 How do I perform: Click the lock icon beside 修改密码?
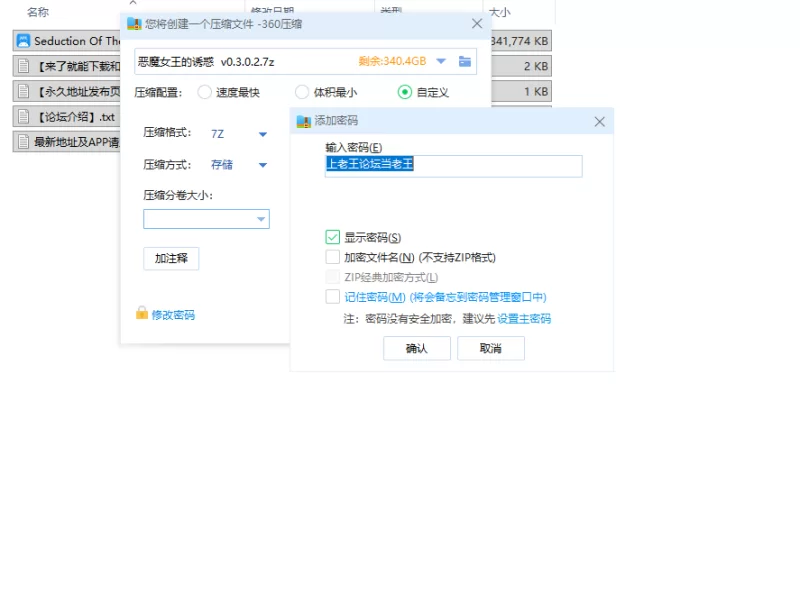click(142, 313)
